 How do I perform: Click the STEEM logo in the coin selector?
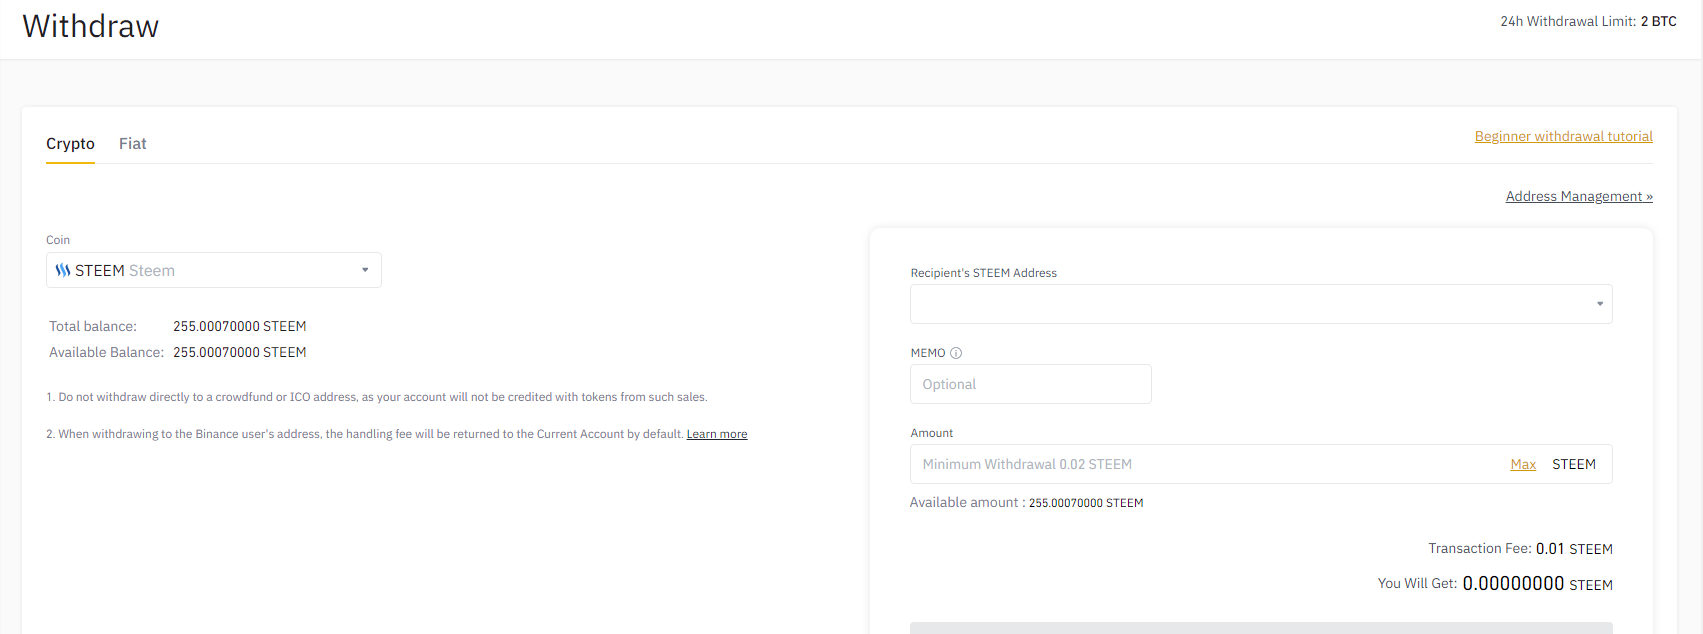click(63, 271)
